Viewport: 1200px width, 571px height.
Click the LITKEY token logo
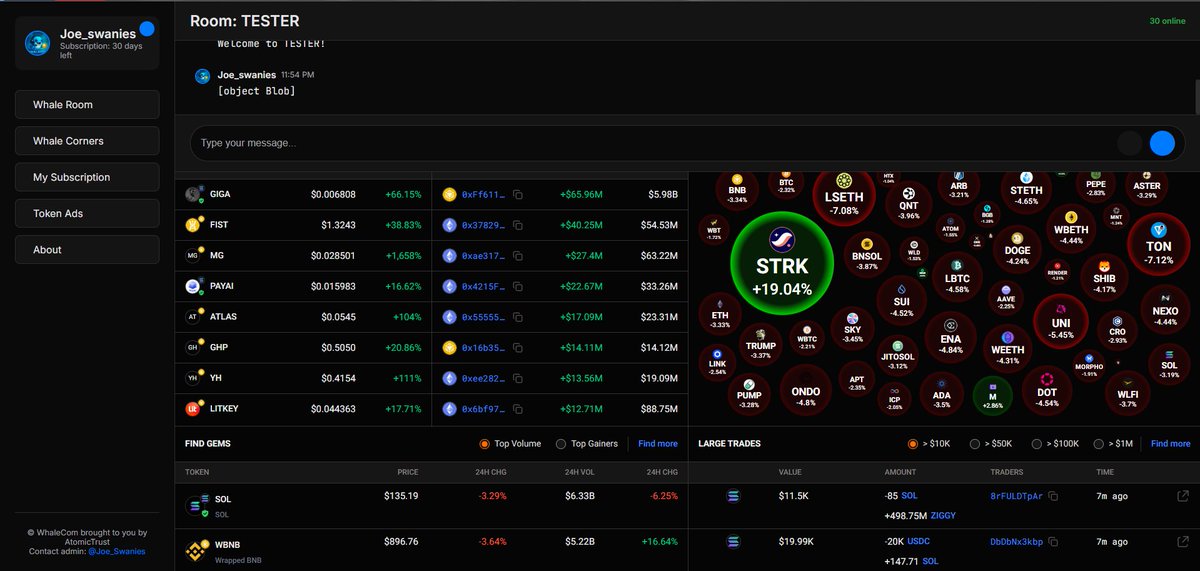[x=193, y=409]
